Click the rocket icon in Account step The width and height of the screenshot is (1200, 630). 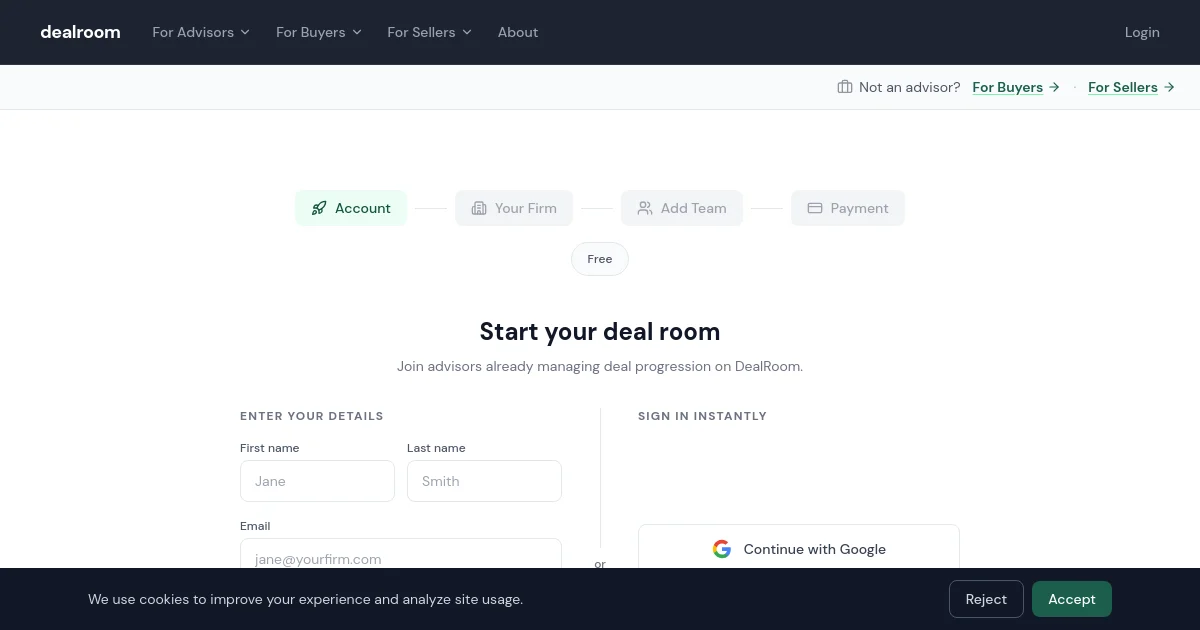319,208
